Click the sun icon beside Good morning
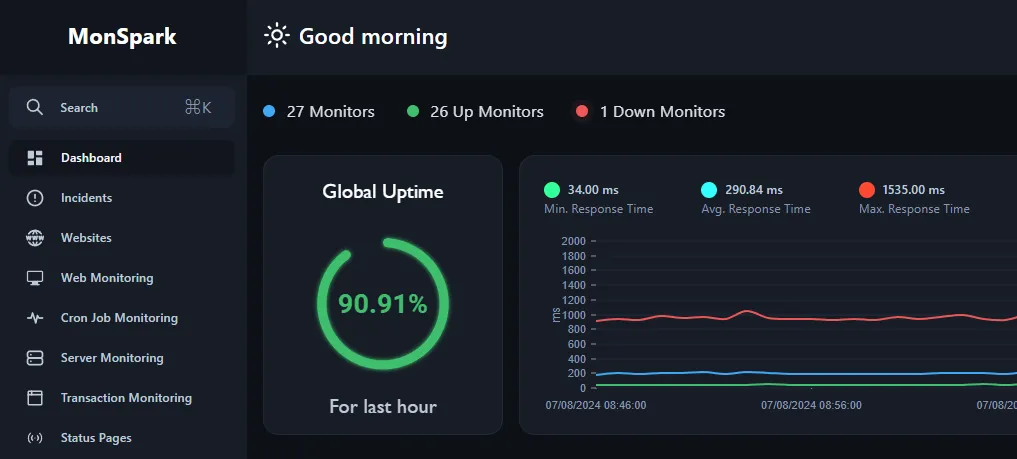The width and height of the screenshot is (1017, 459). tap(275, 37)
